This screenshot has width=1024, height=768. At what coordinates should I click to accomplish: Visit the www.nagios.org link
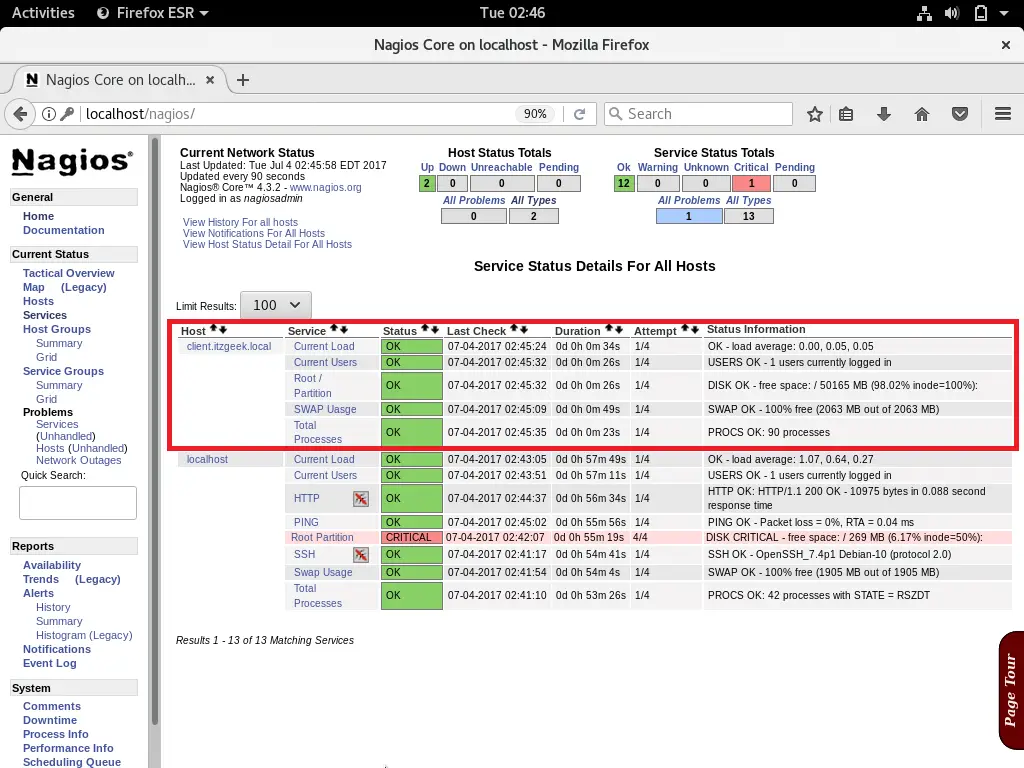(x=325, y=187)
